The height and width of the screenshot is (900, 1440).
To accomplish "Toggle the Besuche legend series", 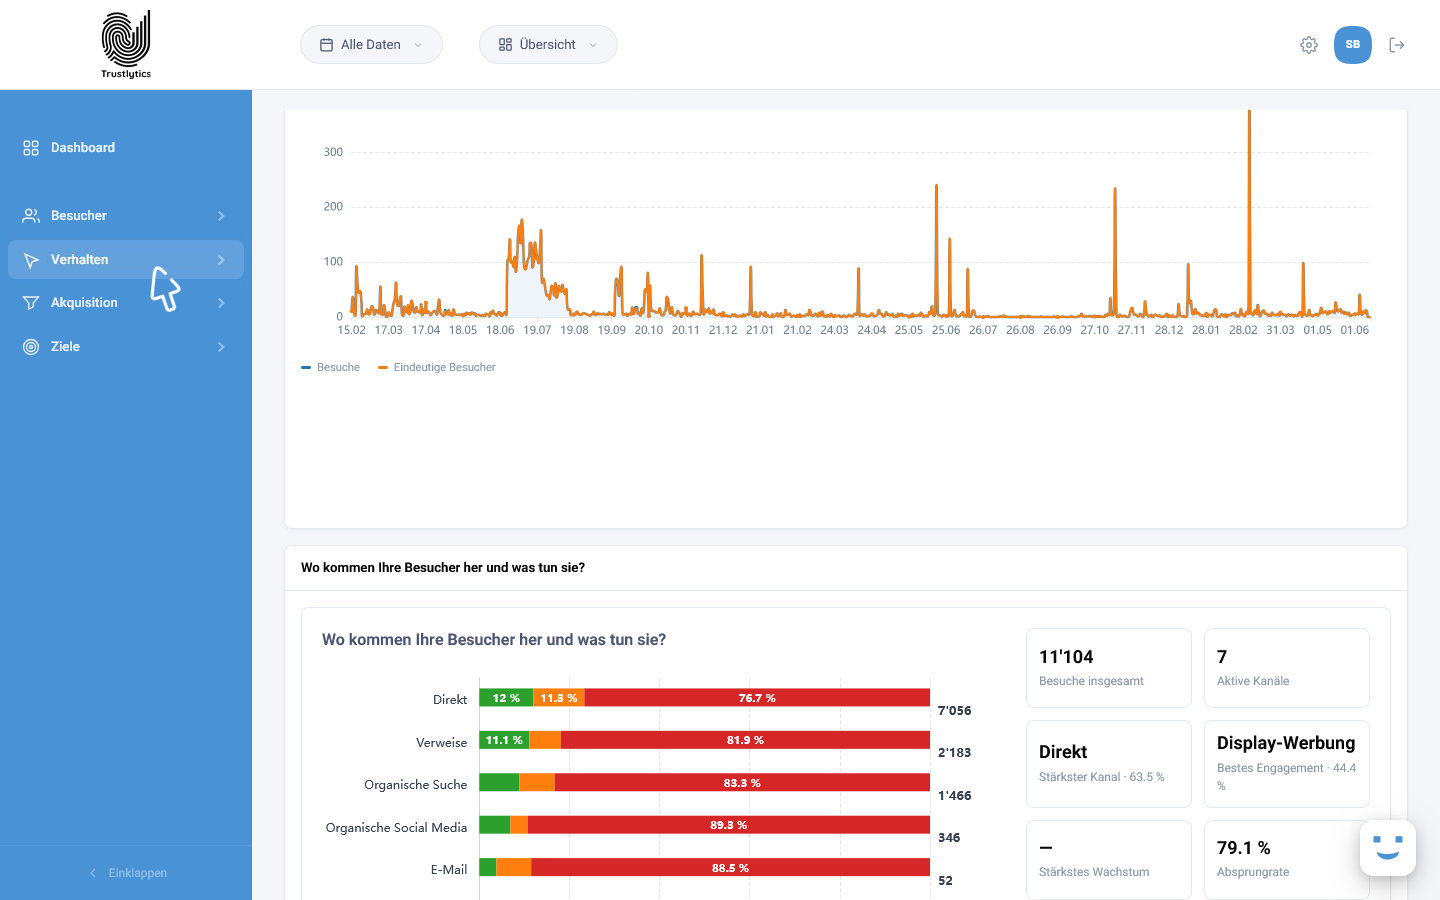I will click(x=331, y=368).
